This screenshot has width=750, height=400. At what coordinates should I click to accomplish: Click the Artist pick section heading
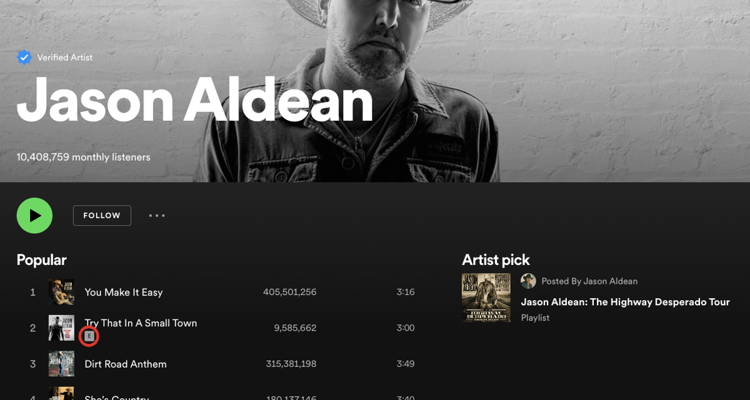(x=496, y=260)
